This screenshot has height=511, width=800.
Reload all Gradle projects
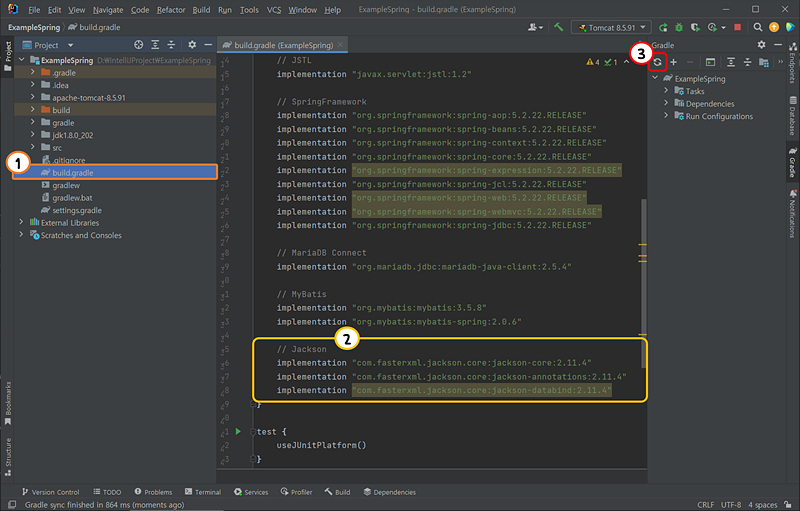click(657, 62)
